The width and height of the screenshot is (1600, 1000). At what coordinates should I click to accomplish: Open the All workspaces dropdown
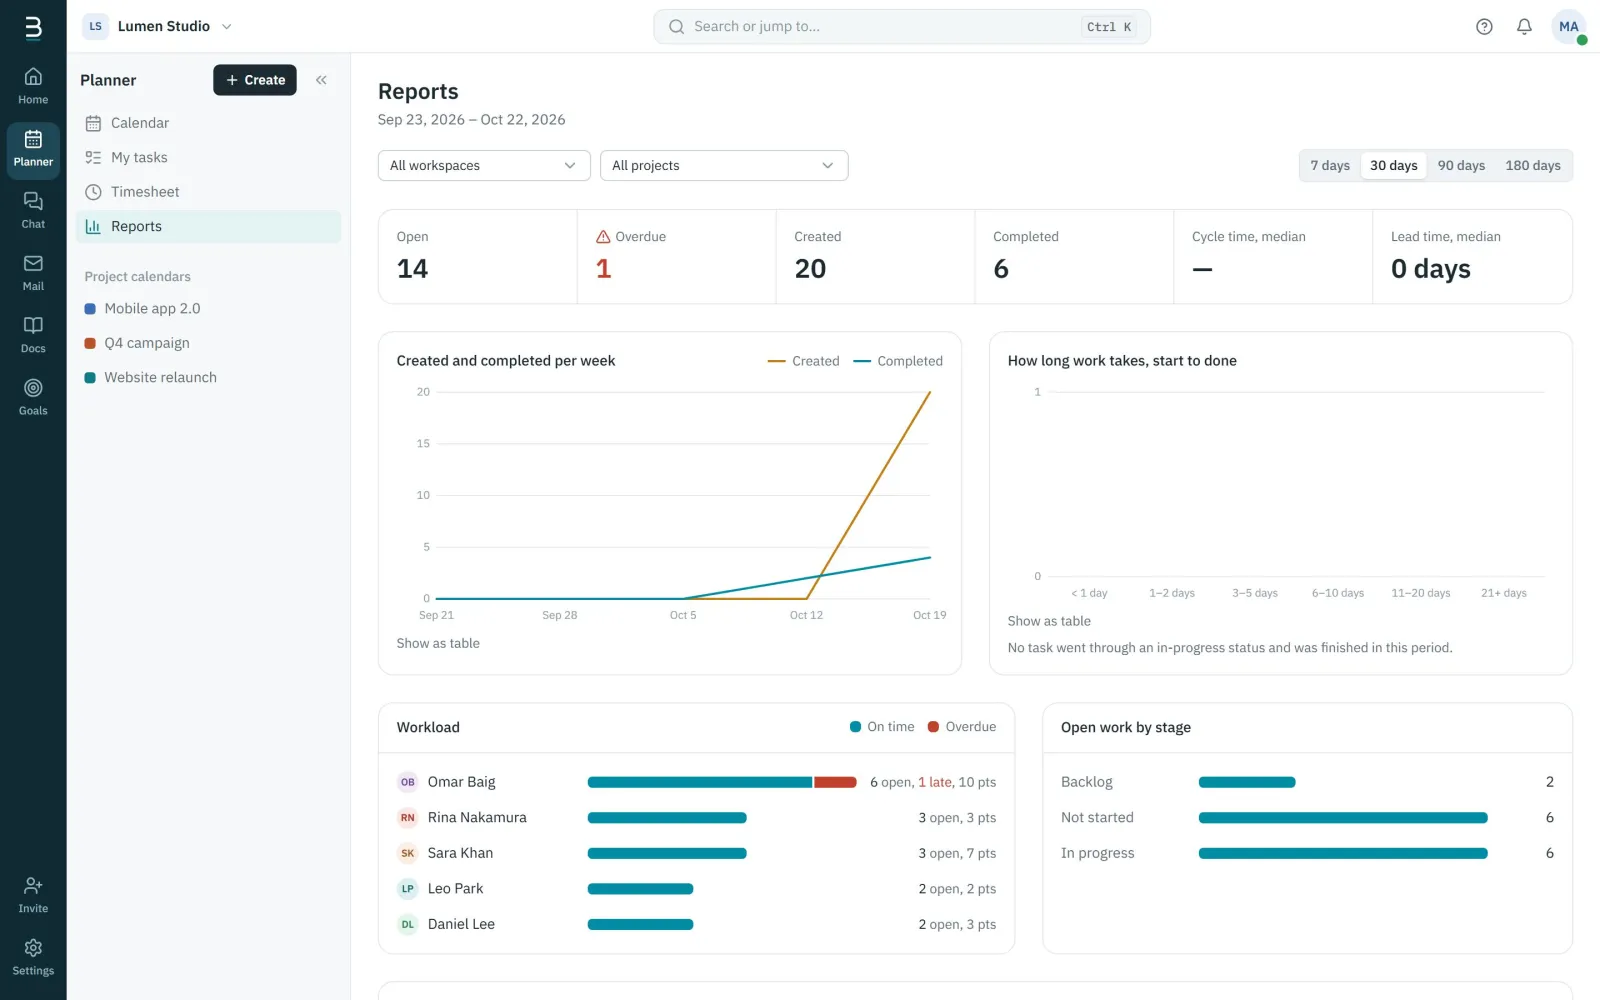point(484,166)
